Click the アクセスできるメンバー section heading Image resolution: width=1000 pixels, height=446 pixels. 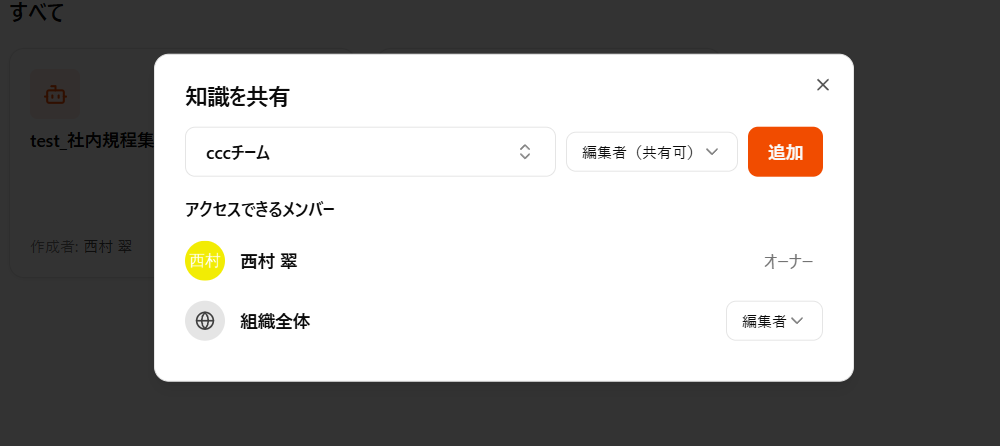260,209
